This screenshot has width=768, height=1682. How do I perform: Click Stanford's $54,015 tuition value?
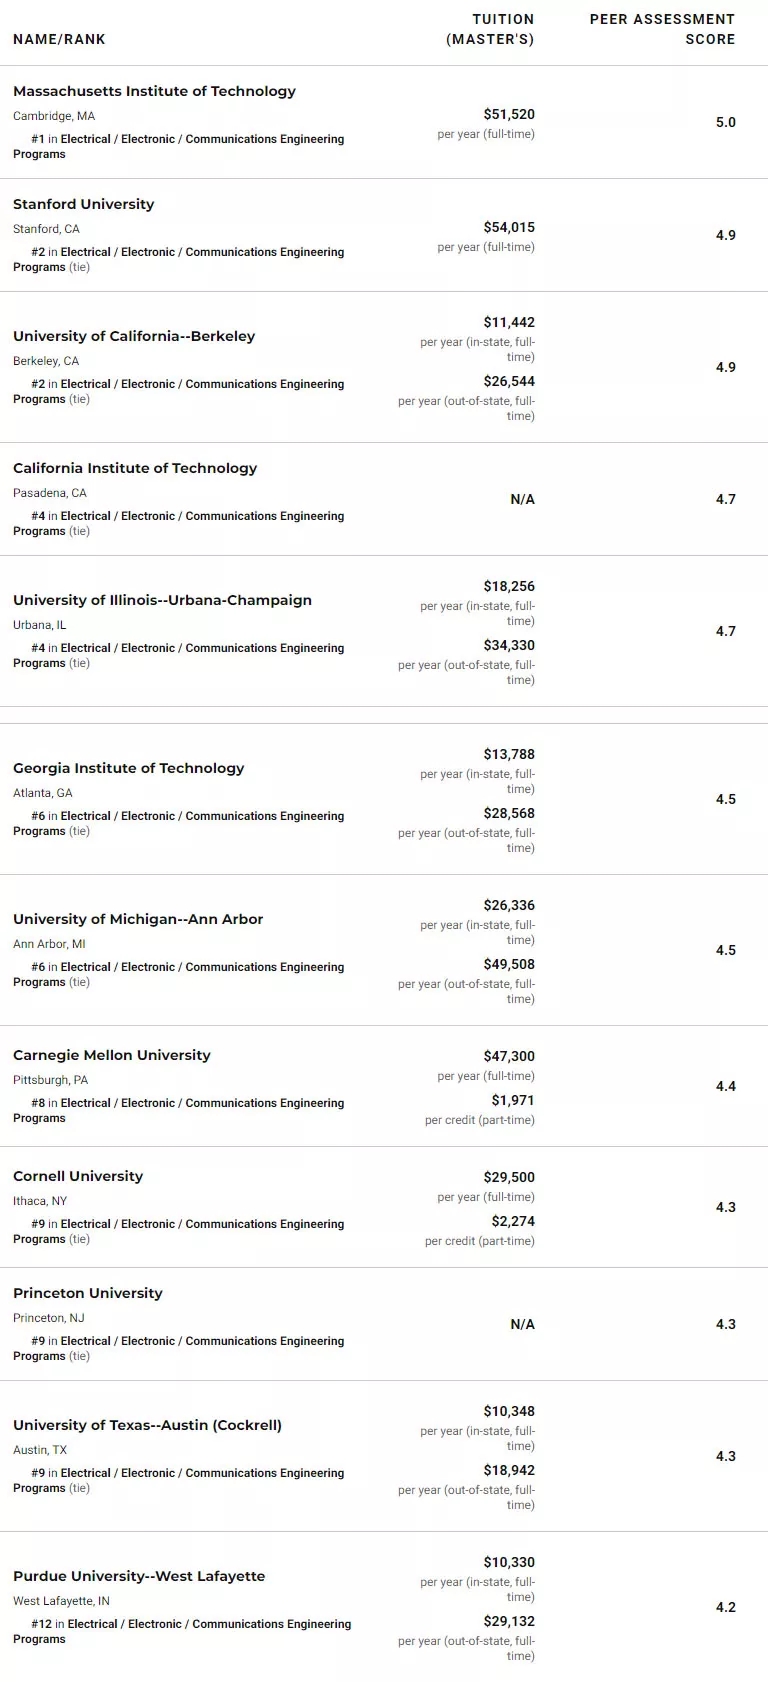[508, 227]
